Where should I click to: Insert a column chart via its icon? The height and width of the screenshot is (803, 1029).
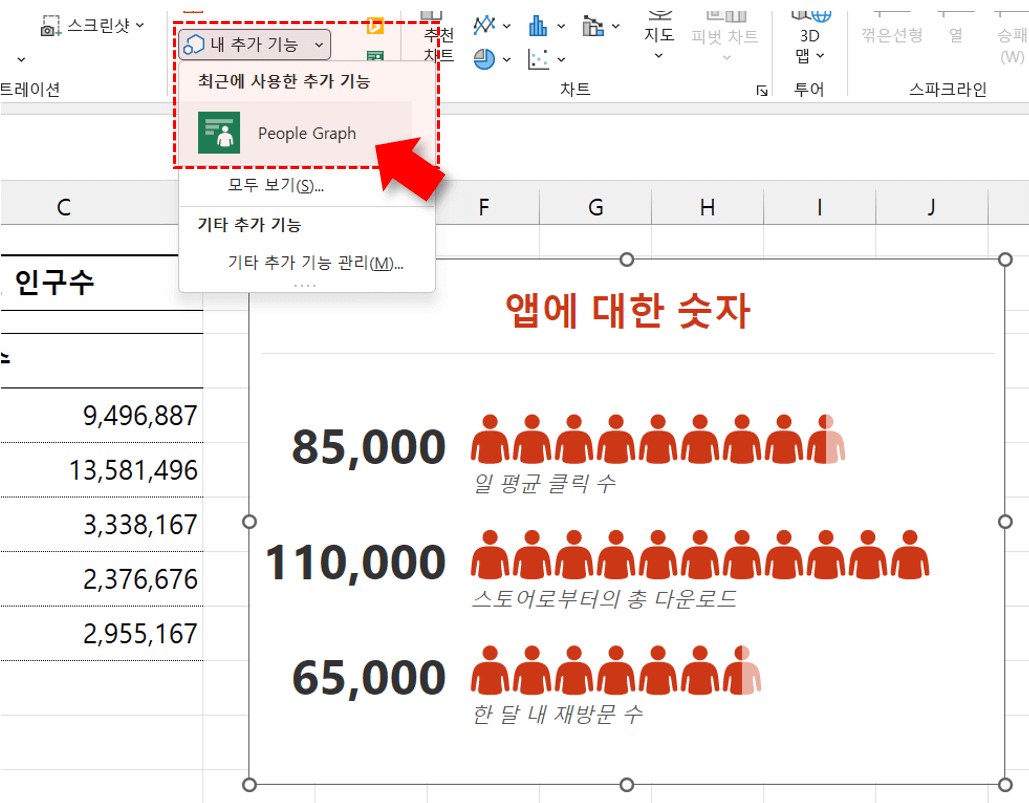click(x=538, y=26)
